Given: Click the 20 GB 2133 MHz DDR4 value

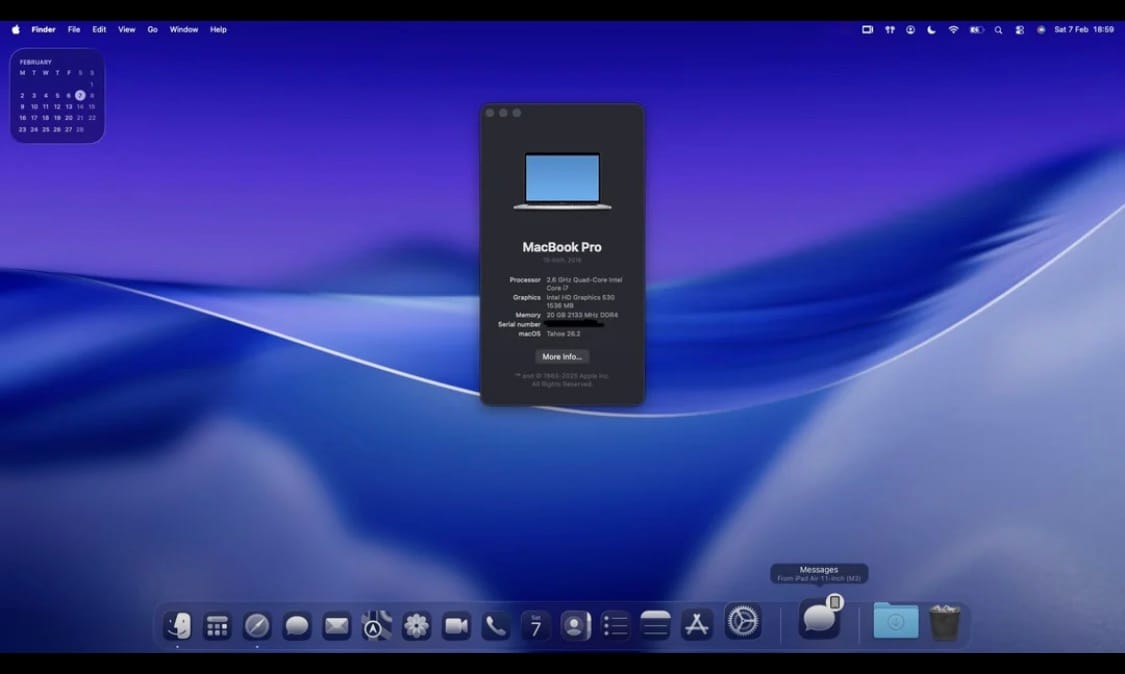Looking at the screenshot, I should coord(582,315).
